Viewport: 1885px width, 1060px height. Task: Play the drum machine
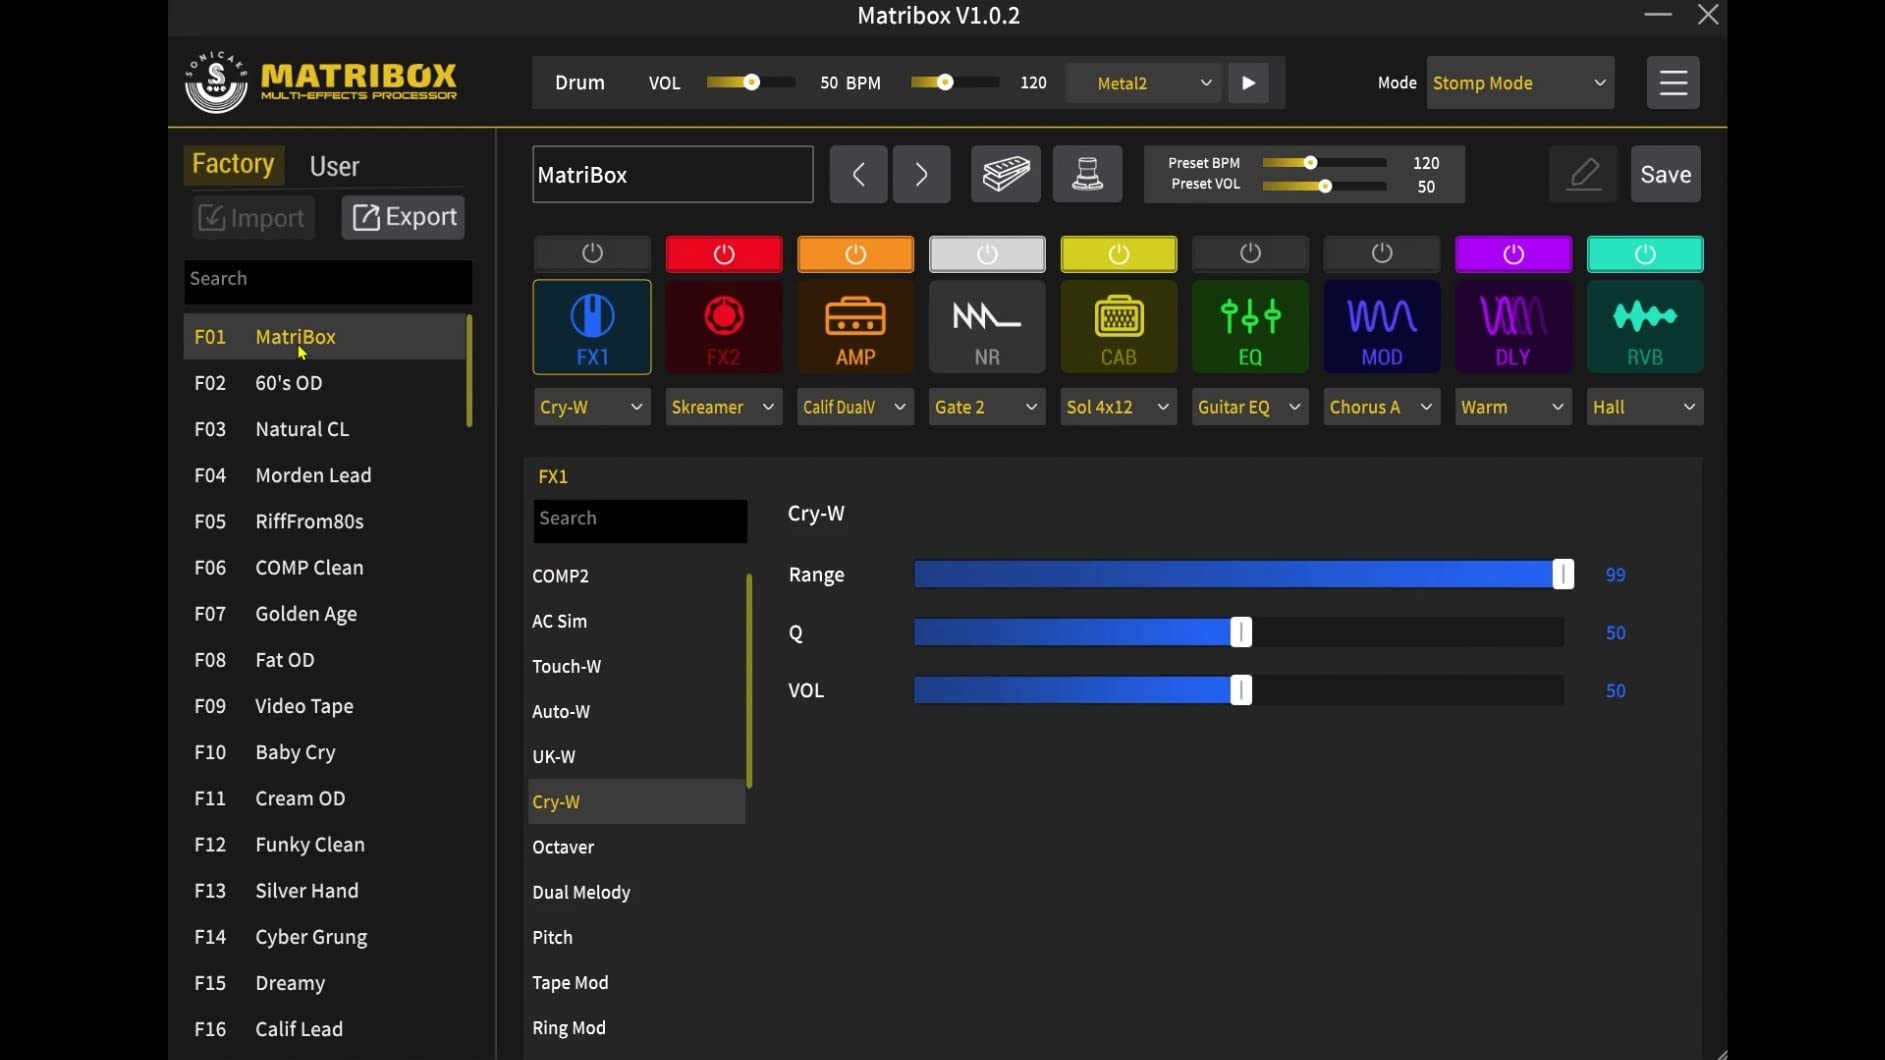pyautogui.click(x=1248, y=83)
